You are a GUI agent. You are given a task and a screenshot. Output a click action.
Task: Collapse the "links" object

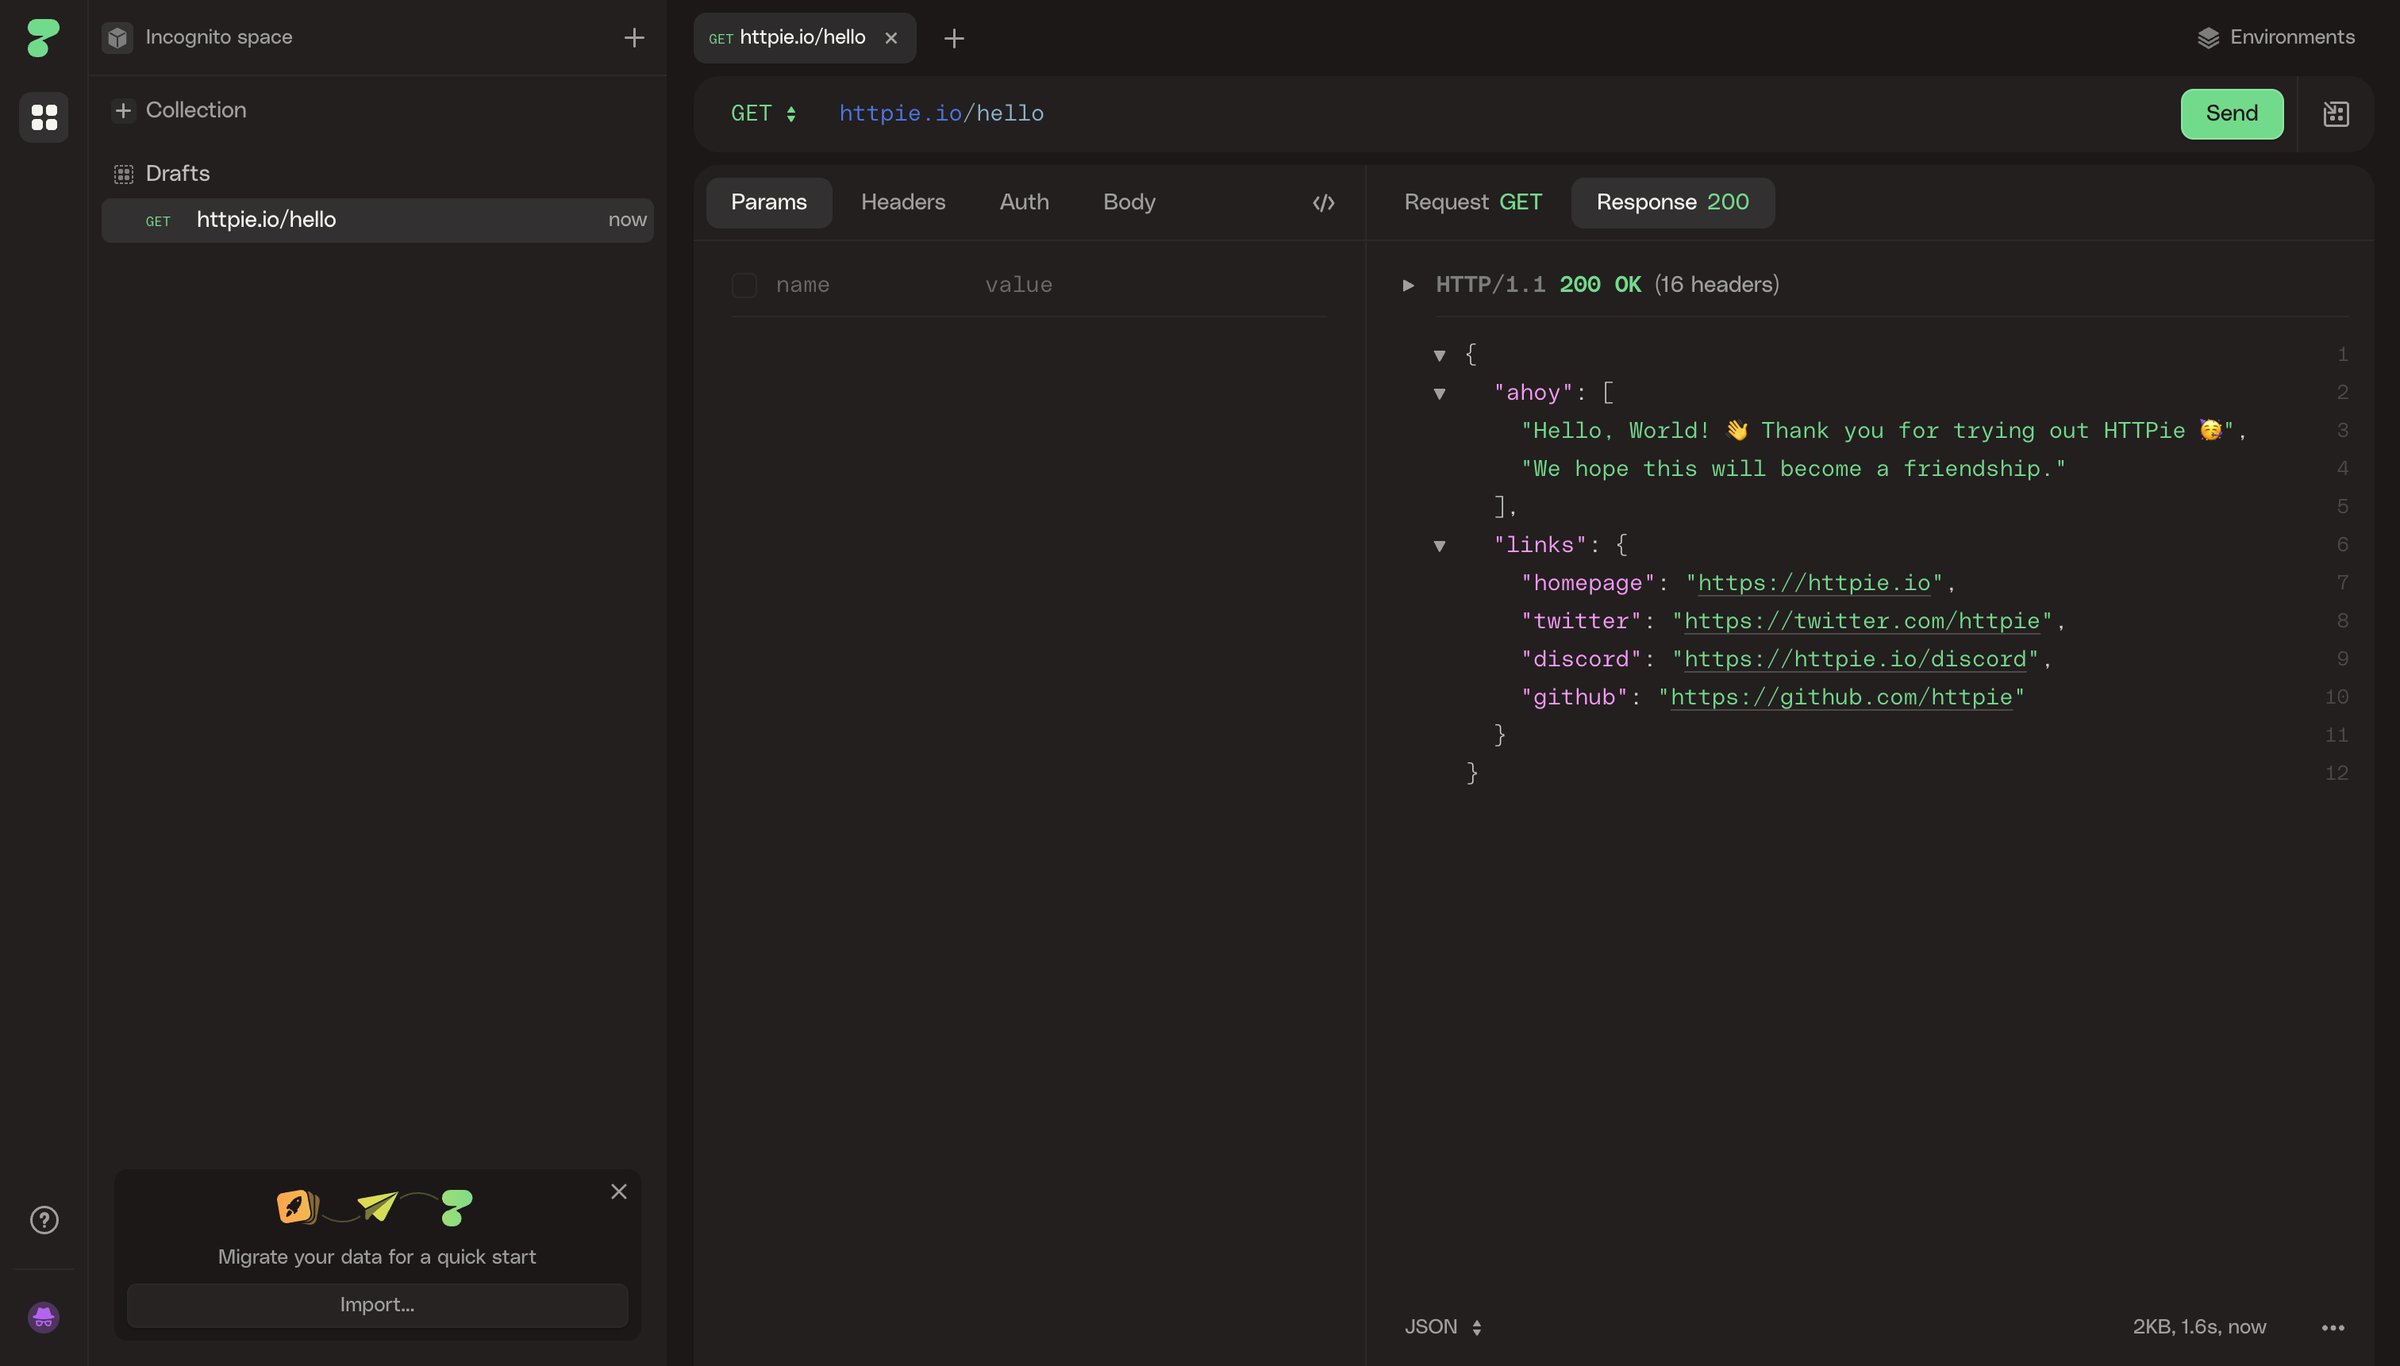(1440, 546)
